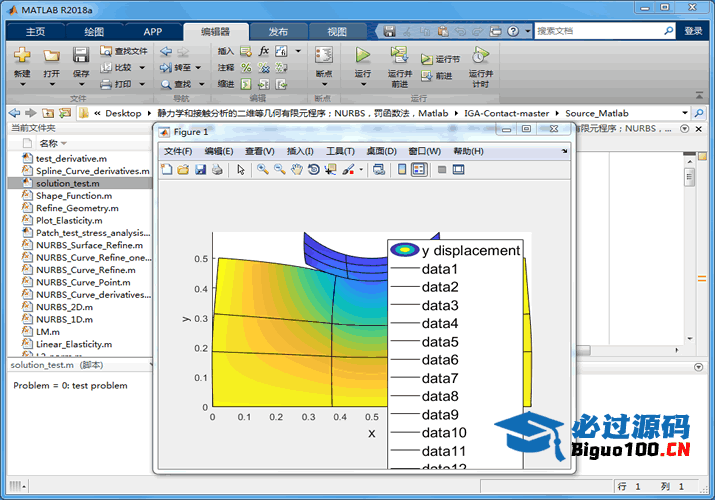Click the 打印 (Print) icon in ribbon
Image resolution: width=715 pixels, height=500 pixels.
(106, 84)
